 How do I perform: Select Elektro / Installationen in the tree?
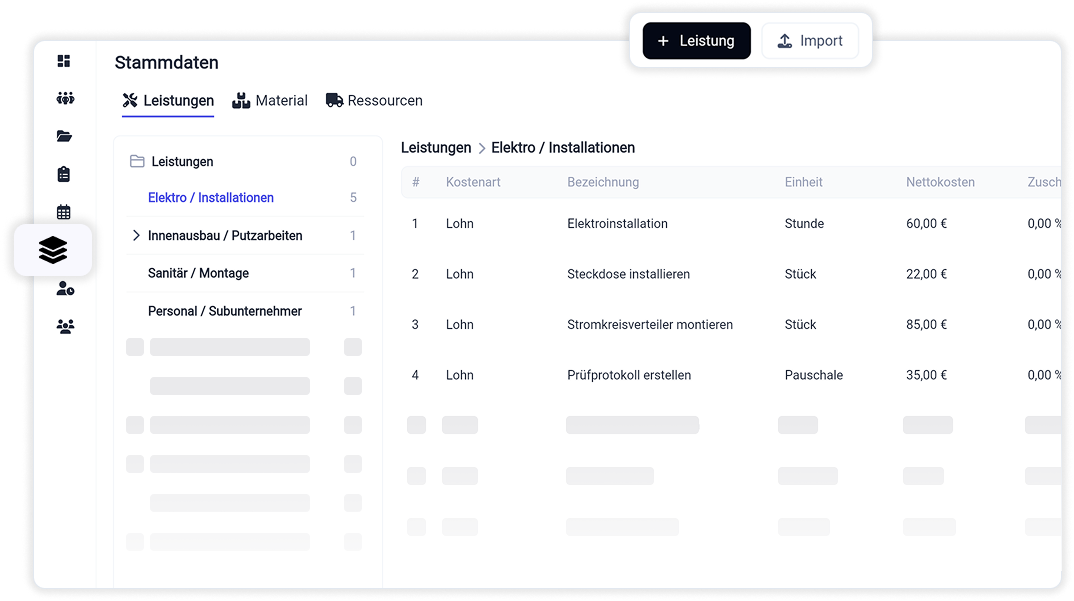pos(210,198)
